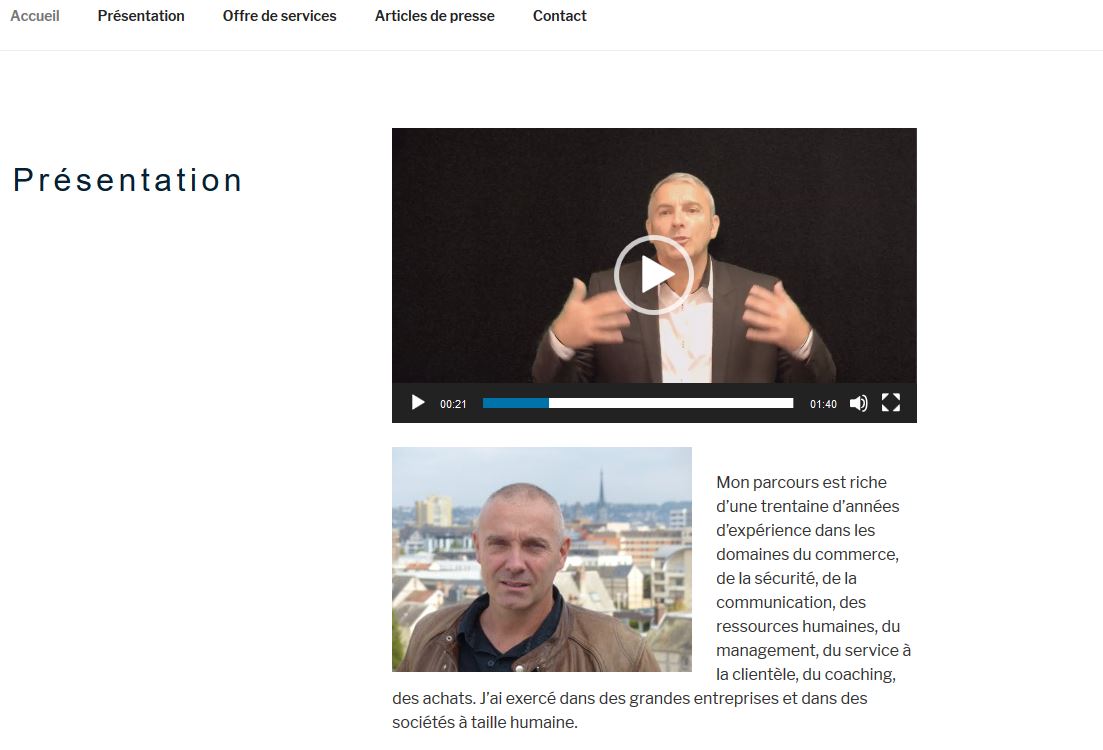Open Offre de services in navigation
Screen dimensions: 1103x750
pos(279,15)
